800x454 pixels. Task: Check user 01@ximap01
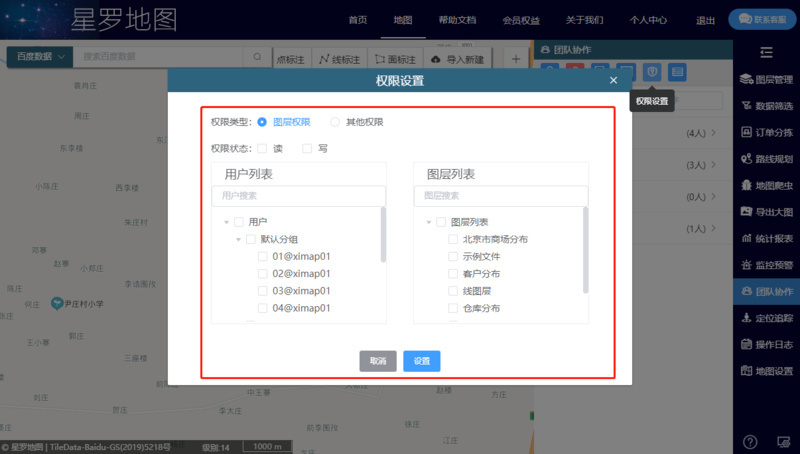coord(263,257)
